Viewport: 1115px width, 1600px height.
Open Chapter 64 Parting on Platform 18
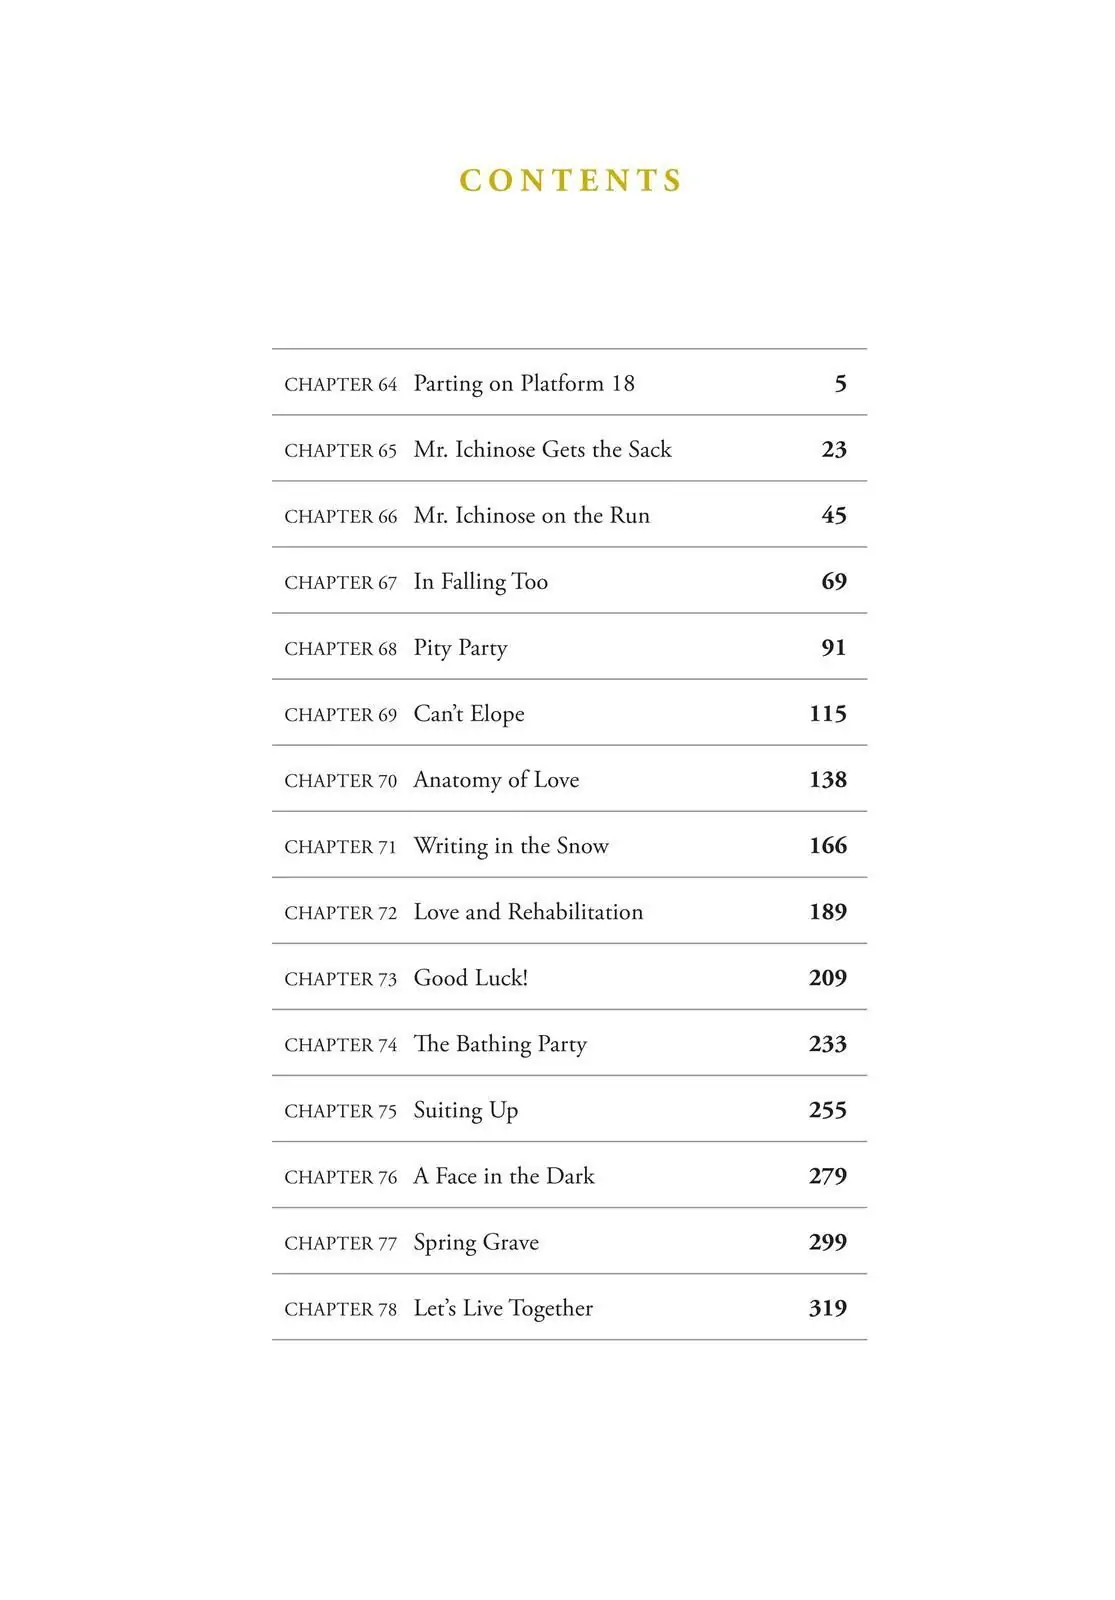[569, 383]
